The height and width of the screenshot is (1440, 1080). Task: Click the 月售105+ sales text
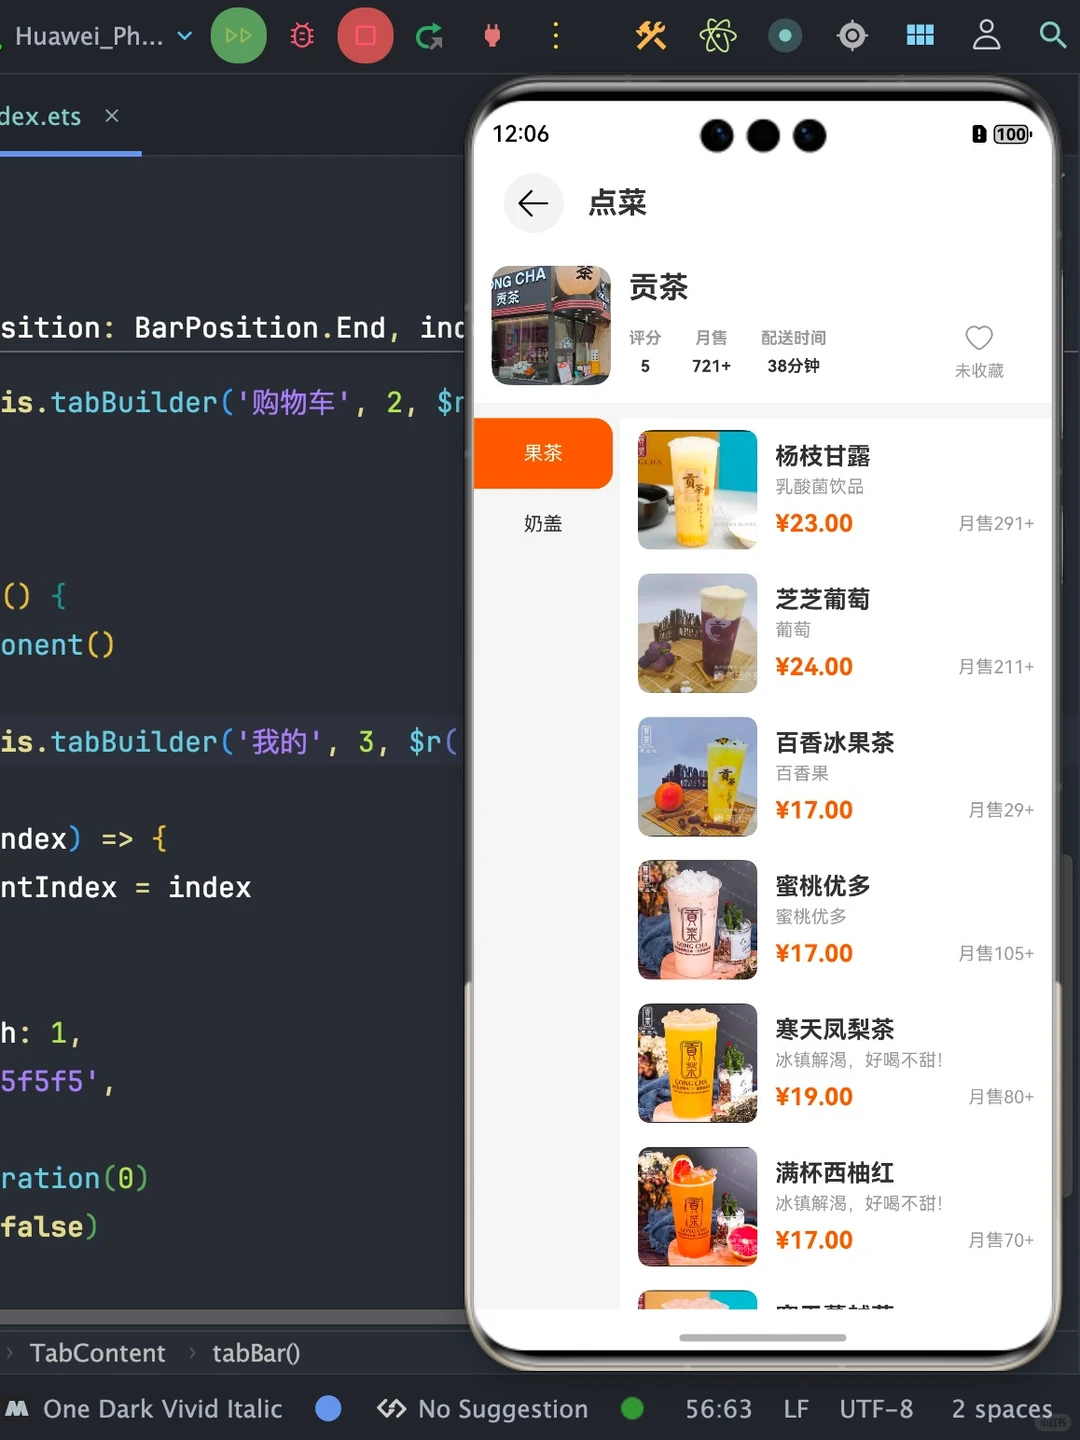tap(996, 953)
